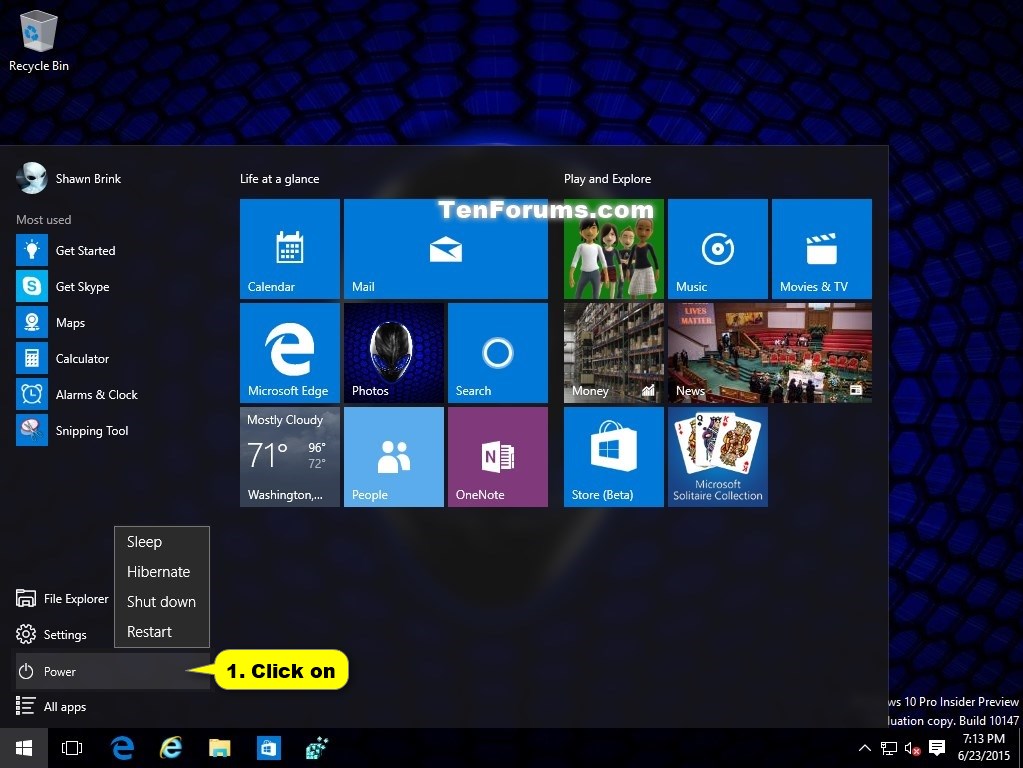The image size is (1023, 768).
Task: Show hidden icons in the system tray
Action: tap(864, 747)
